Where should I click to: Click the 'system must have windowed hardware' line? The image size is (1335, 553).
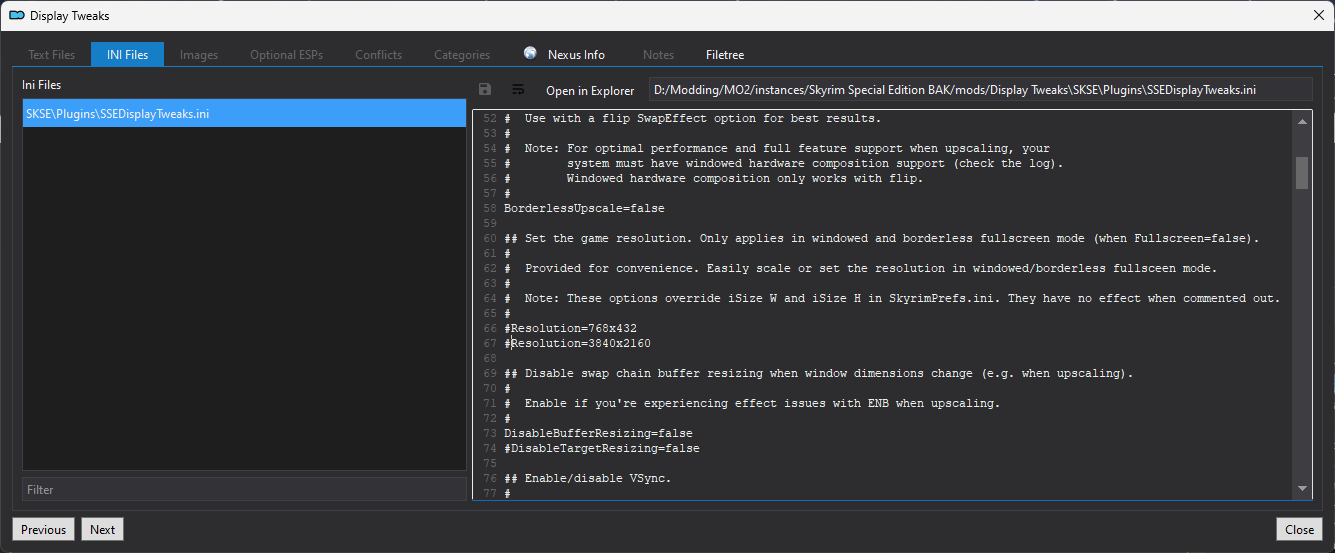pyautogui.click(x=784, y=163)
